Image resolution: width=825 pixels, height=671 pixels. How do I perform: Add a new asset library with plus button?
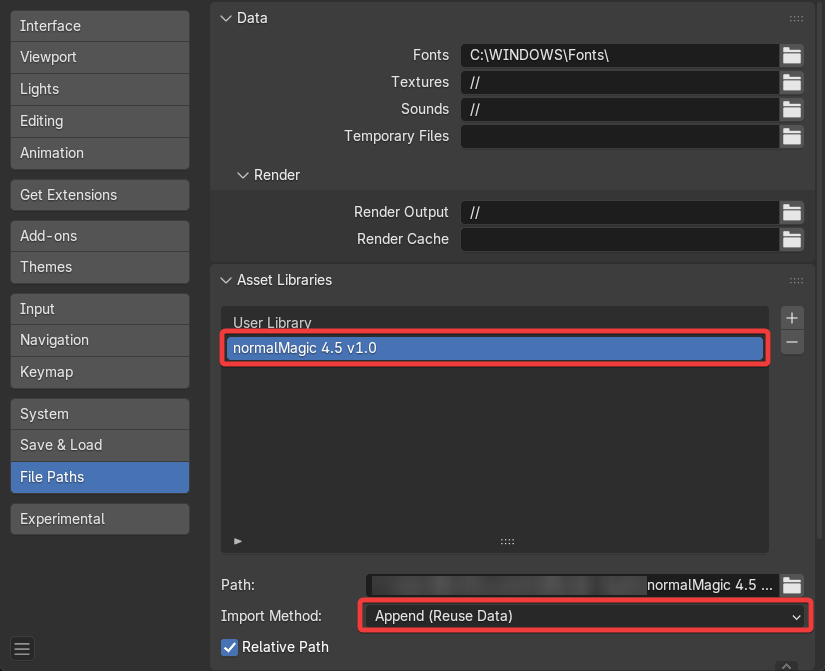[792, 318]
